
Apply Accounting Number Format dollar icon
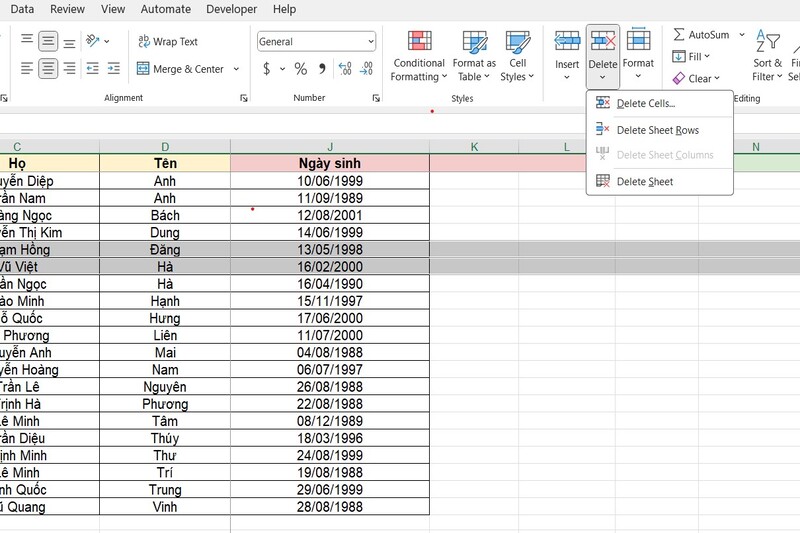[266, 68]
